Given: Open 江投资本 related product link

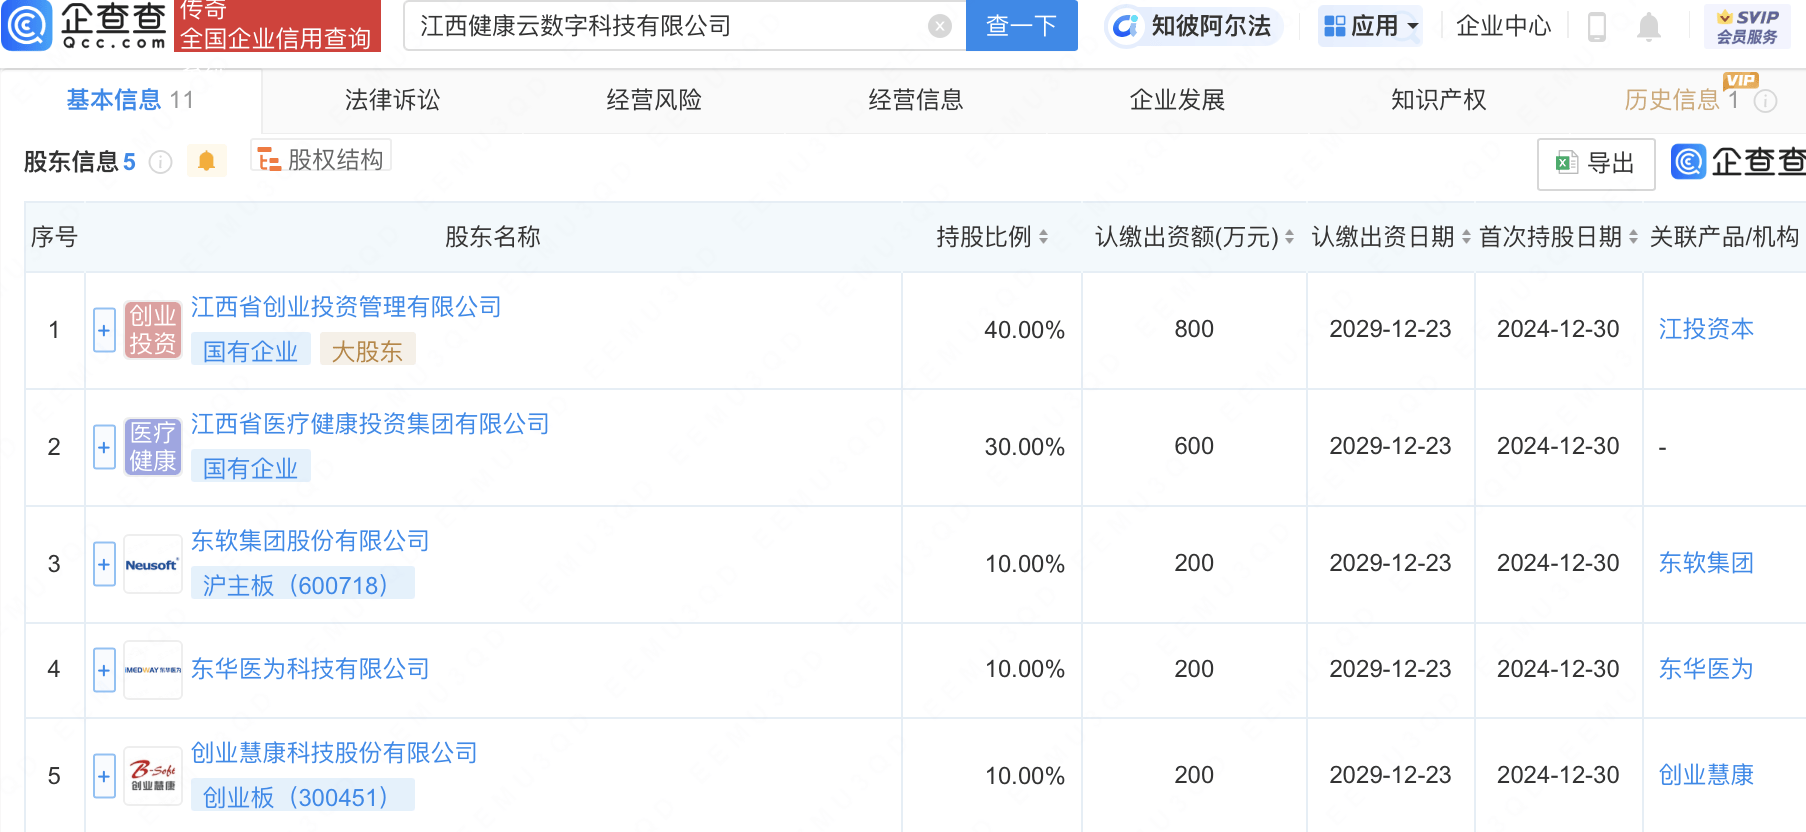Looking at the screenshot, I should [1706, 329].
